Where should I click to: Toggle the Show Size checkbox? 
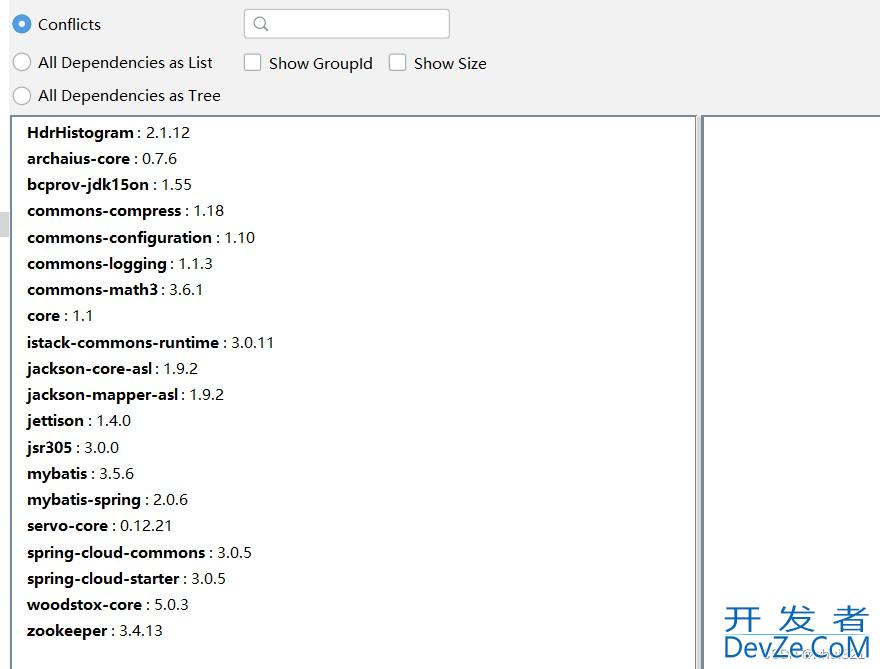(398, 63)
